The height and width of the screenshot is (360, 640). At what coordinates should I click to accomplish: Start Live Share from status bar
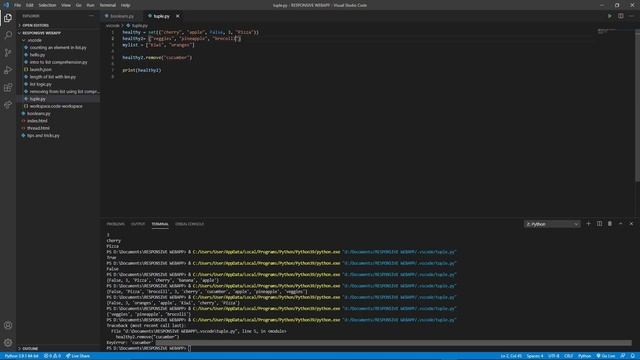coord(78,356)
